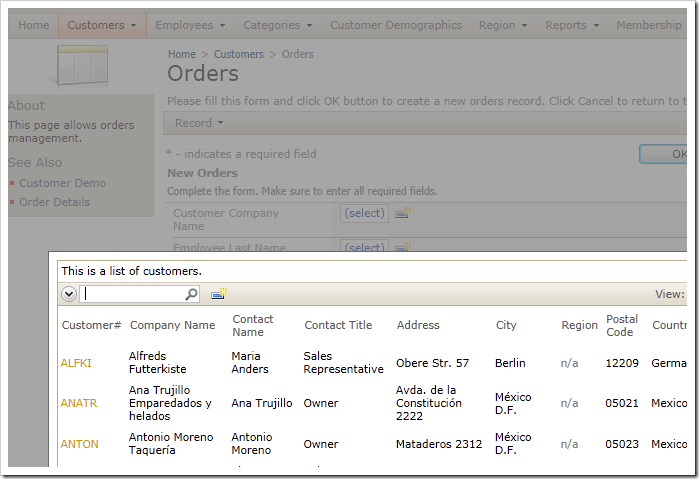Sort by Region column header

click(579, 325)
